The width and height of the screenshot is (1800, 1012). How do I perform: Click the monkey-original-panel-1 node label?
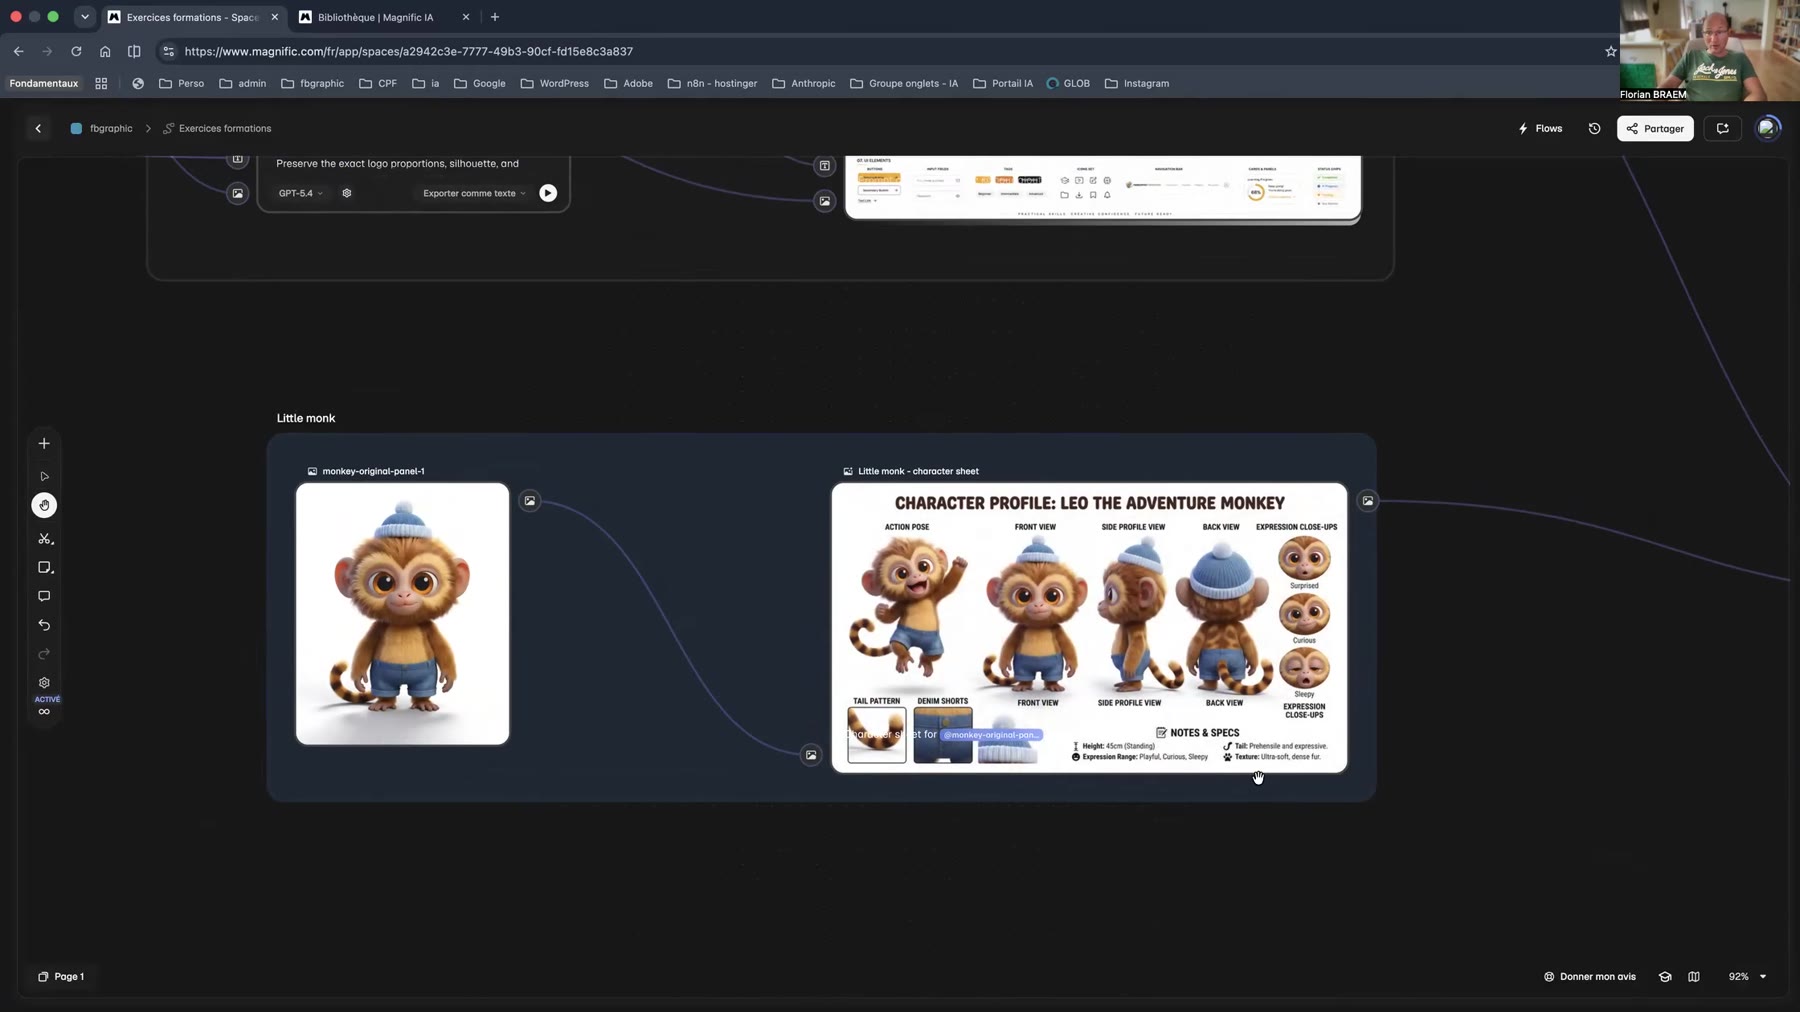point(366,471)
